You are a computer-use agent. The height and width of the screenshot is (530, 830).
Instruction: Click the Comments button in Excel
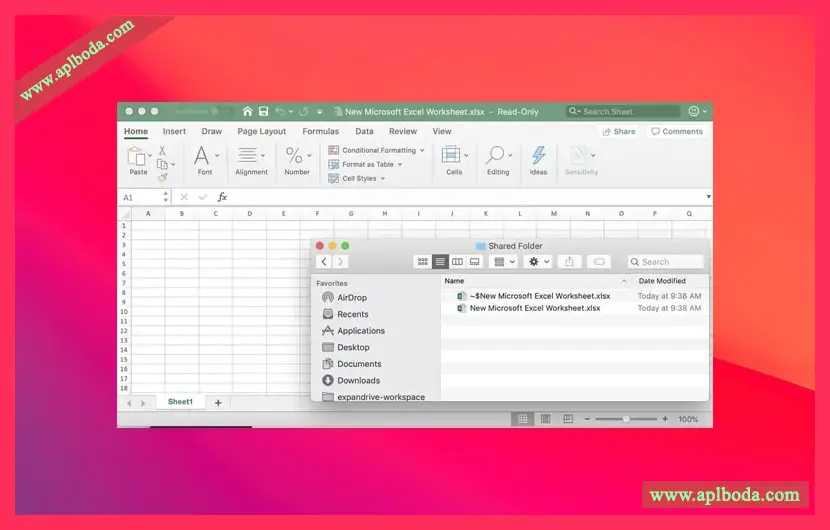coord(677,131)
